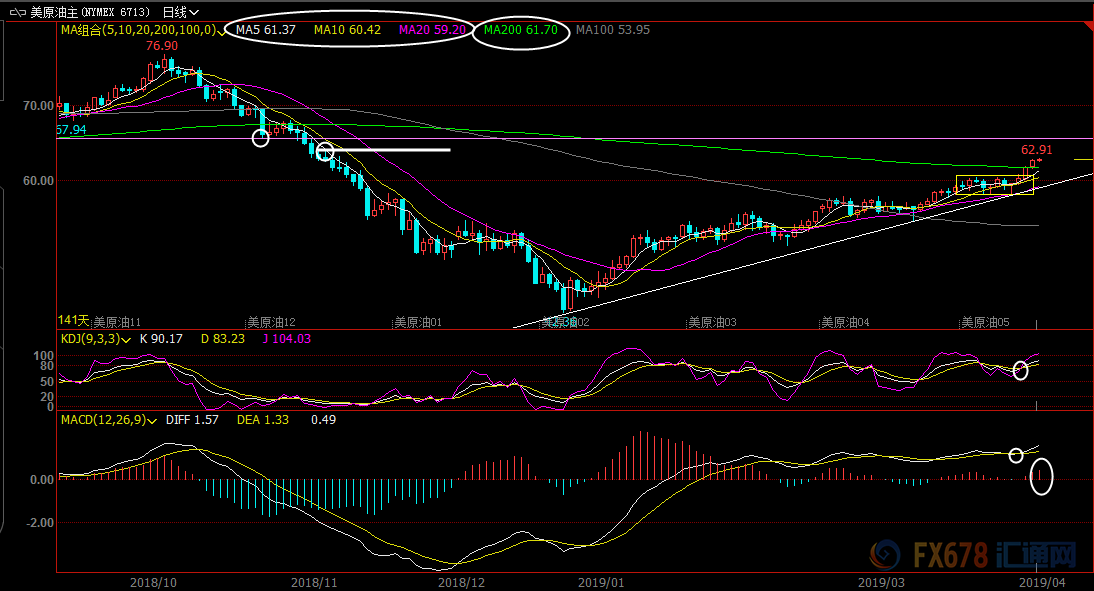Click the 美原油主 (NYMEX 6713) title
The image size is (1094, 591).
[x=89, y=13]
